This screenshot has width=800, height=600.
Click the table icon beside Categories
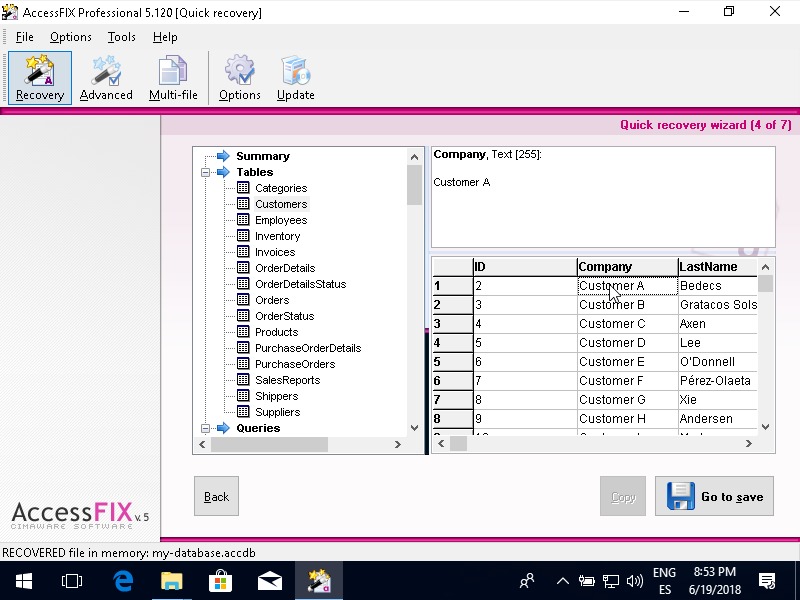(243, 188)
